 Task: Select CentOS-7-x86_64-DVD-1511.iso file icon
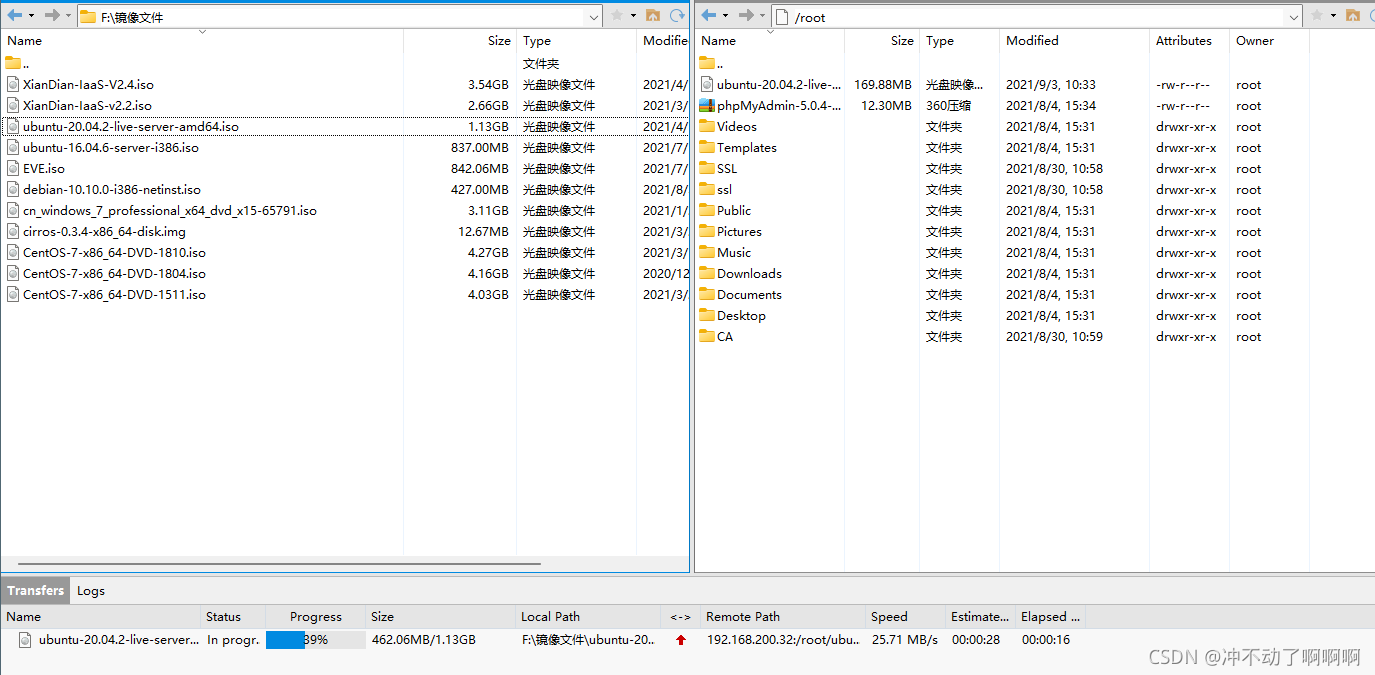pyautogui.click(x=13, y=295)
